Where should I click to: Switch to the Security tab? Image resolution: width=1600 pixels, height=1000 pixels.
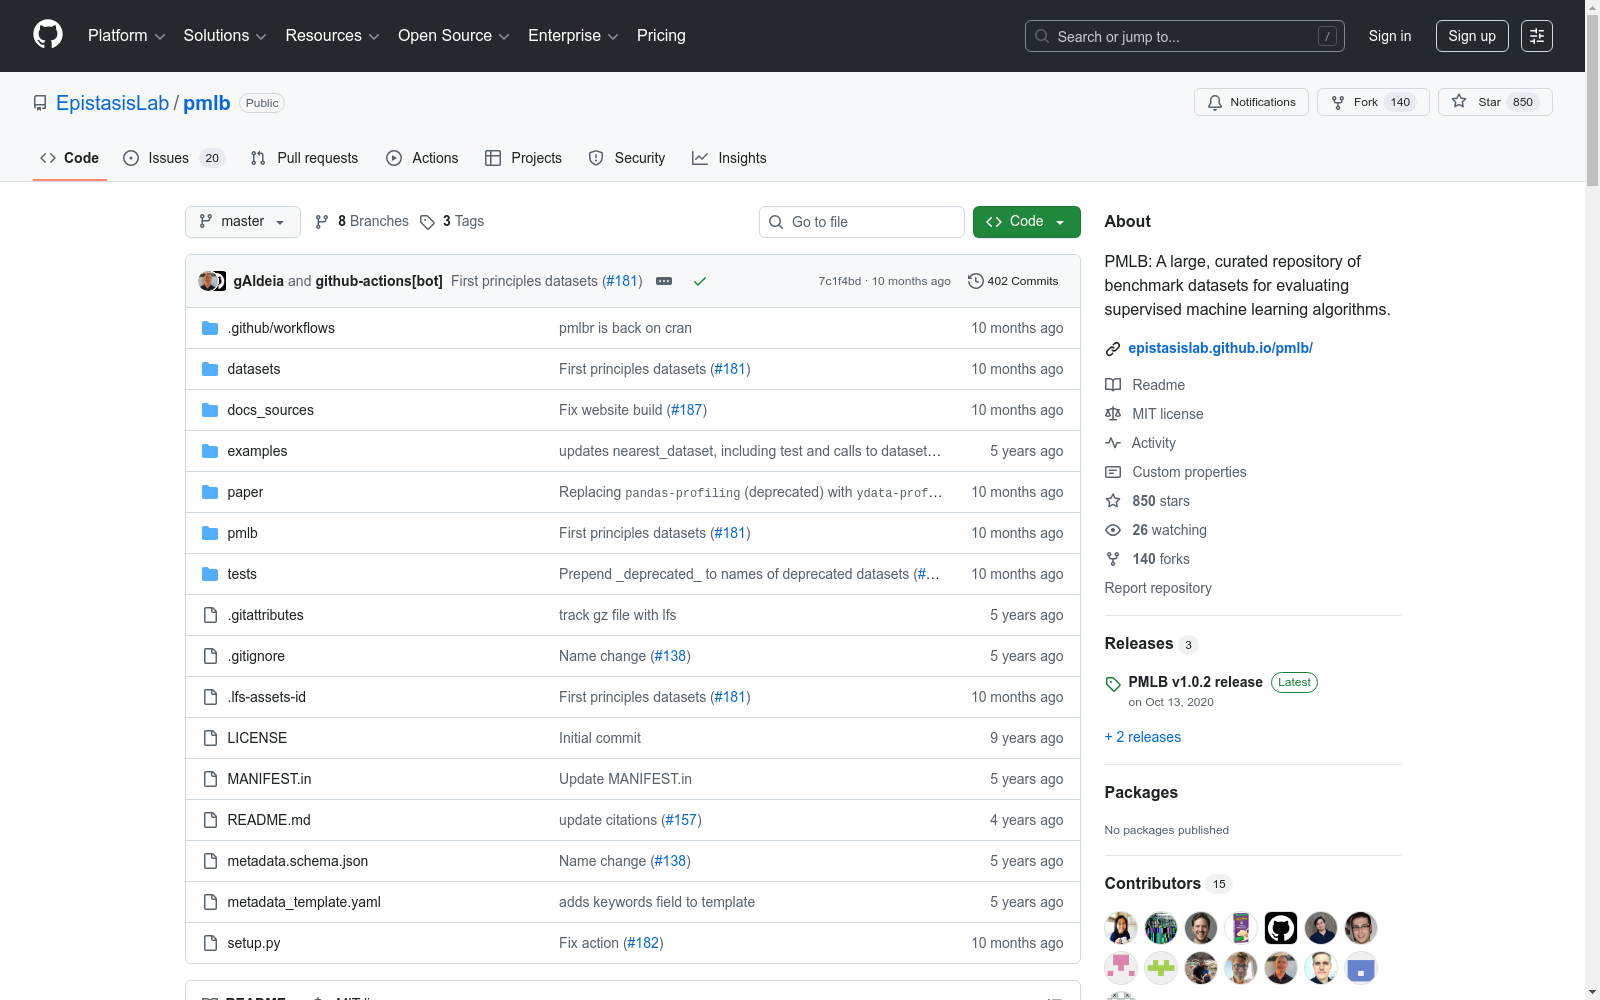coord(627,158)
